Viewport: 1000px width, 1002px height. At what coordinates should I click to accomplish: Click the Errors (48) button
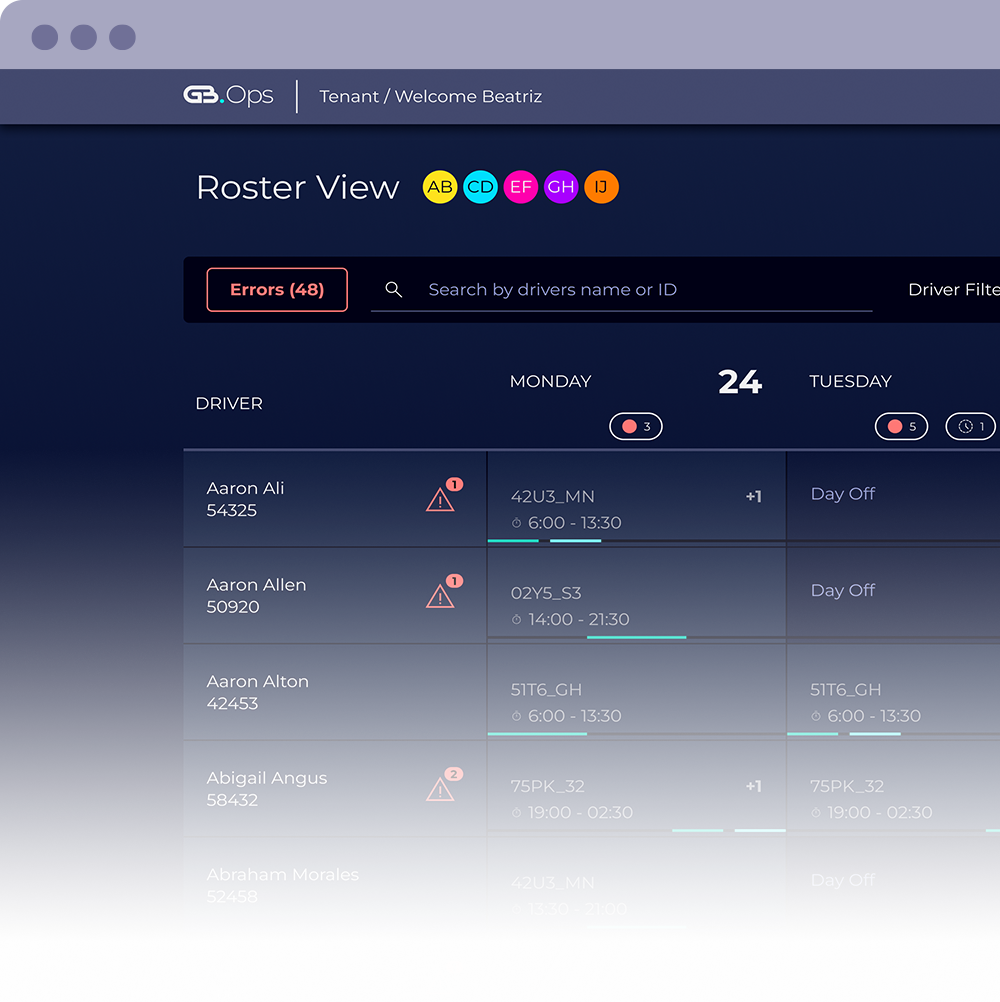click(277, 289)
